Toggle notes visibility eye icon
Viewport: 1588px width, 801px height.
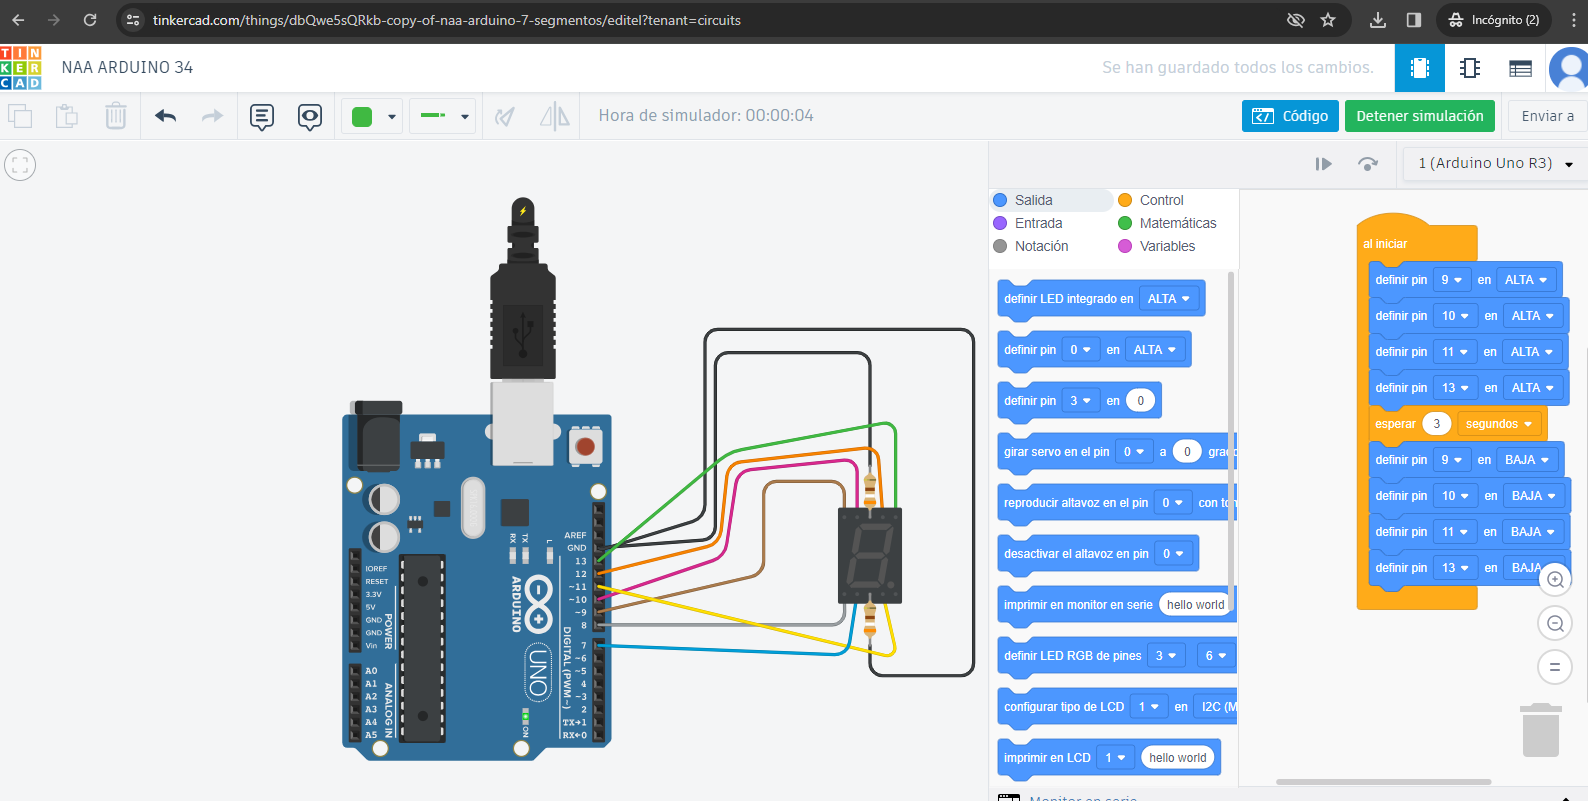click(310, 117)
